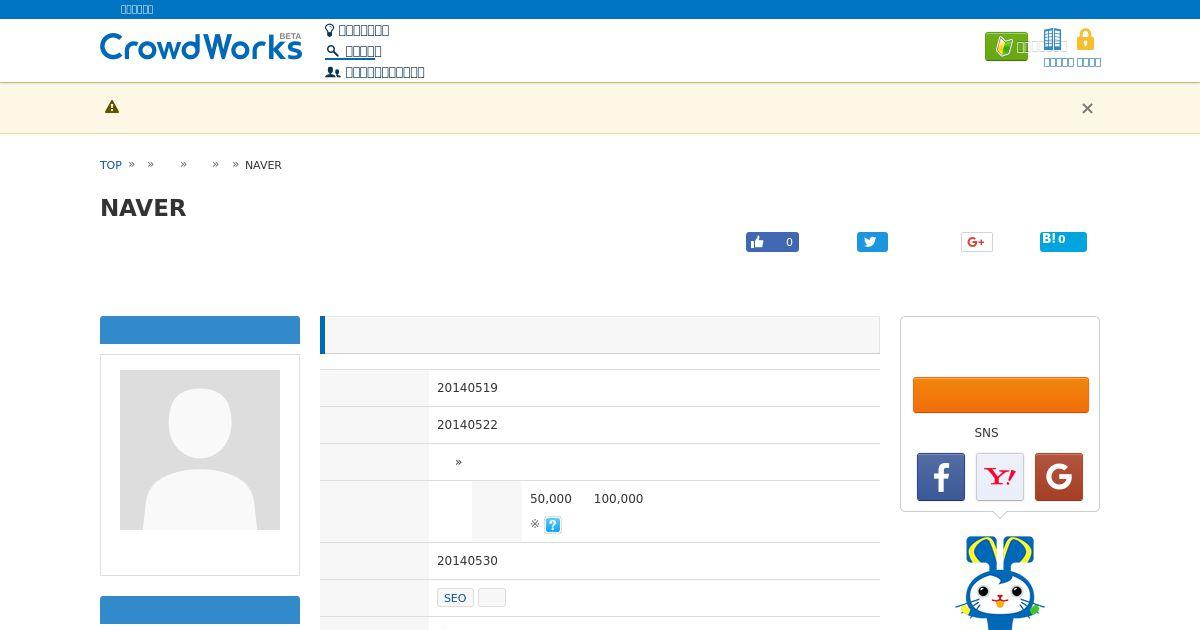Sign in with the Yahoo! Y! icon

pyautogui.click(x=1000, y=477)
